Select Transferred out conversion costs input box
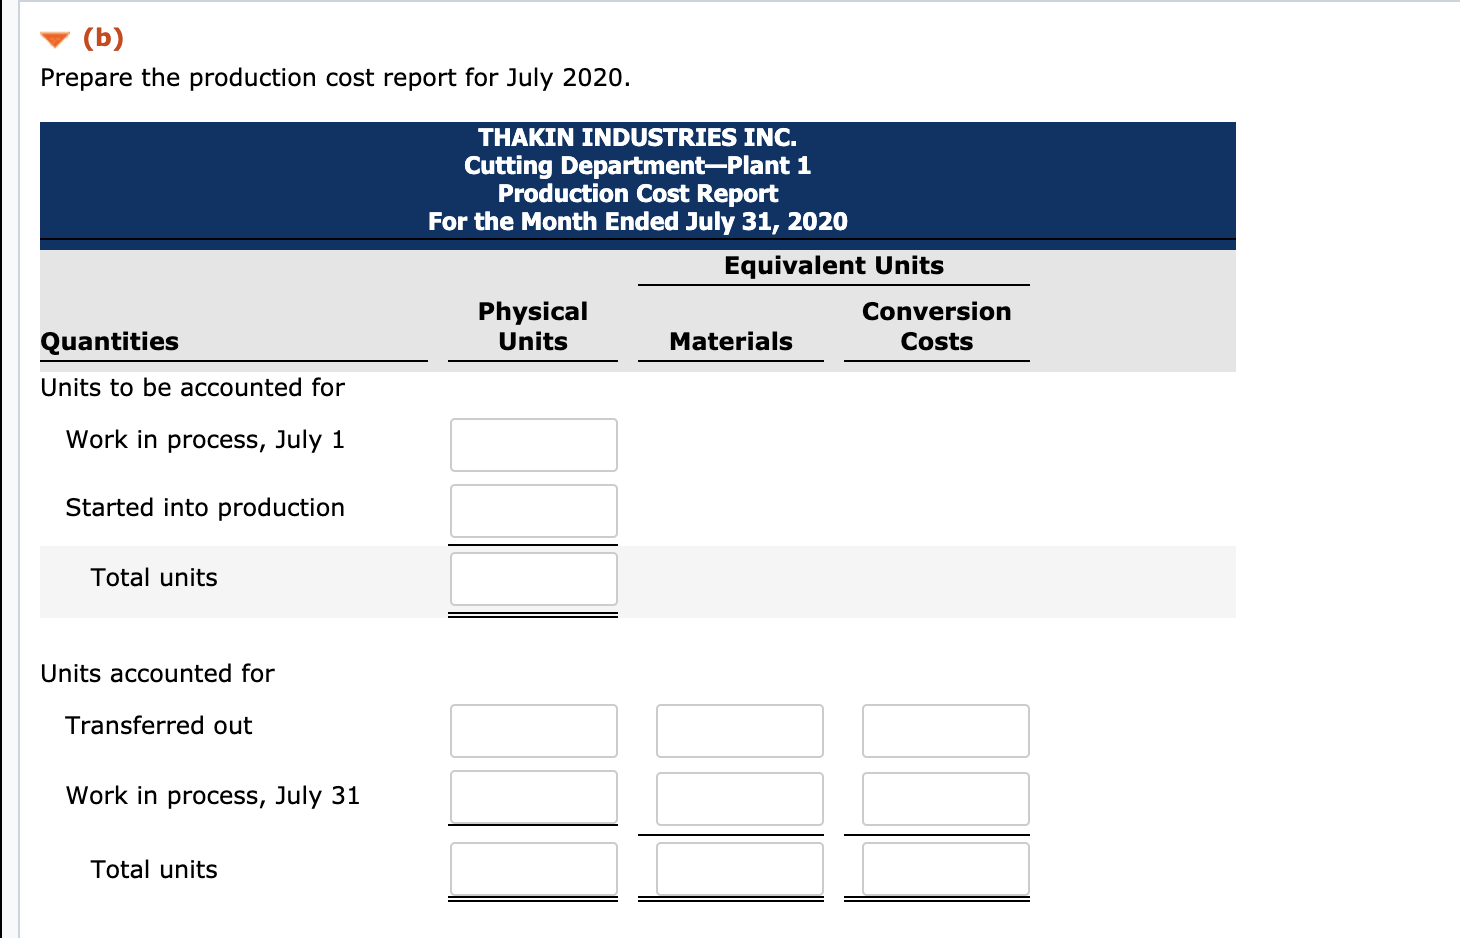Image resolution: width=1460 pixels, height=938 pixels. (945, 730)
